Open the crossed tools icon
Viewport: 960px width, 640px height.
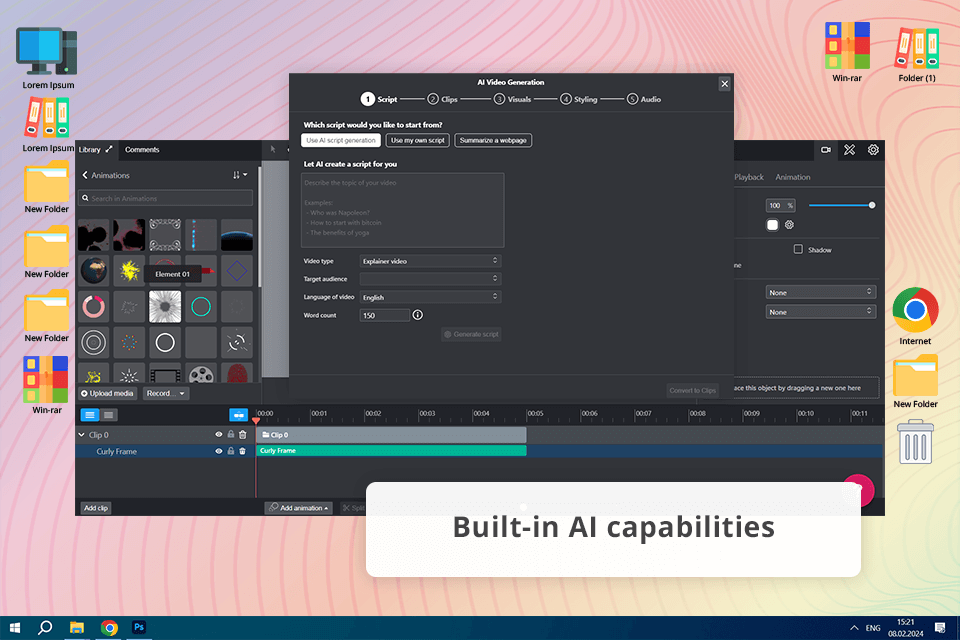tap(849, 149)
